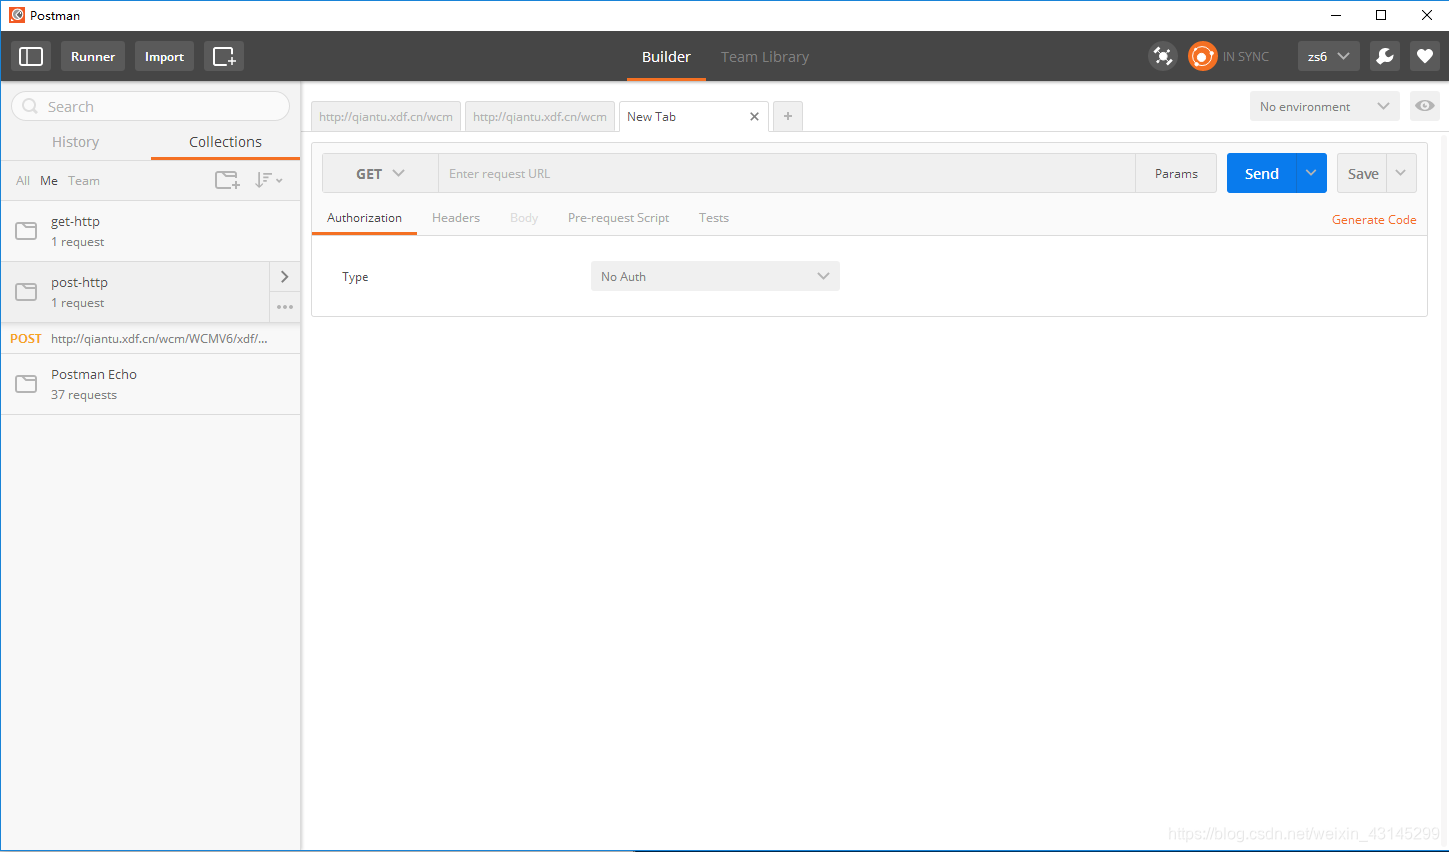Filter collections by All

[23, 181]
